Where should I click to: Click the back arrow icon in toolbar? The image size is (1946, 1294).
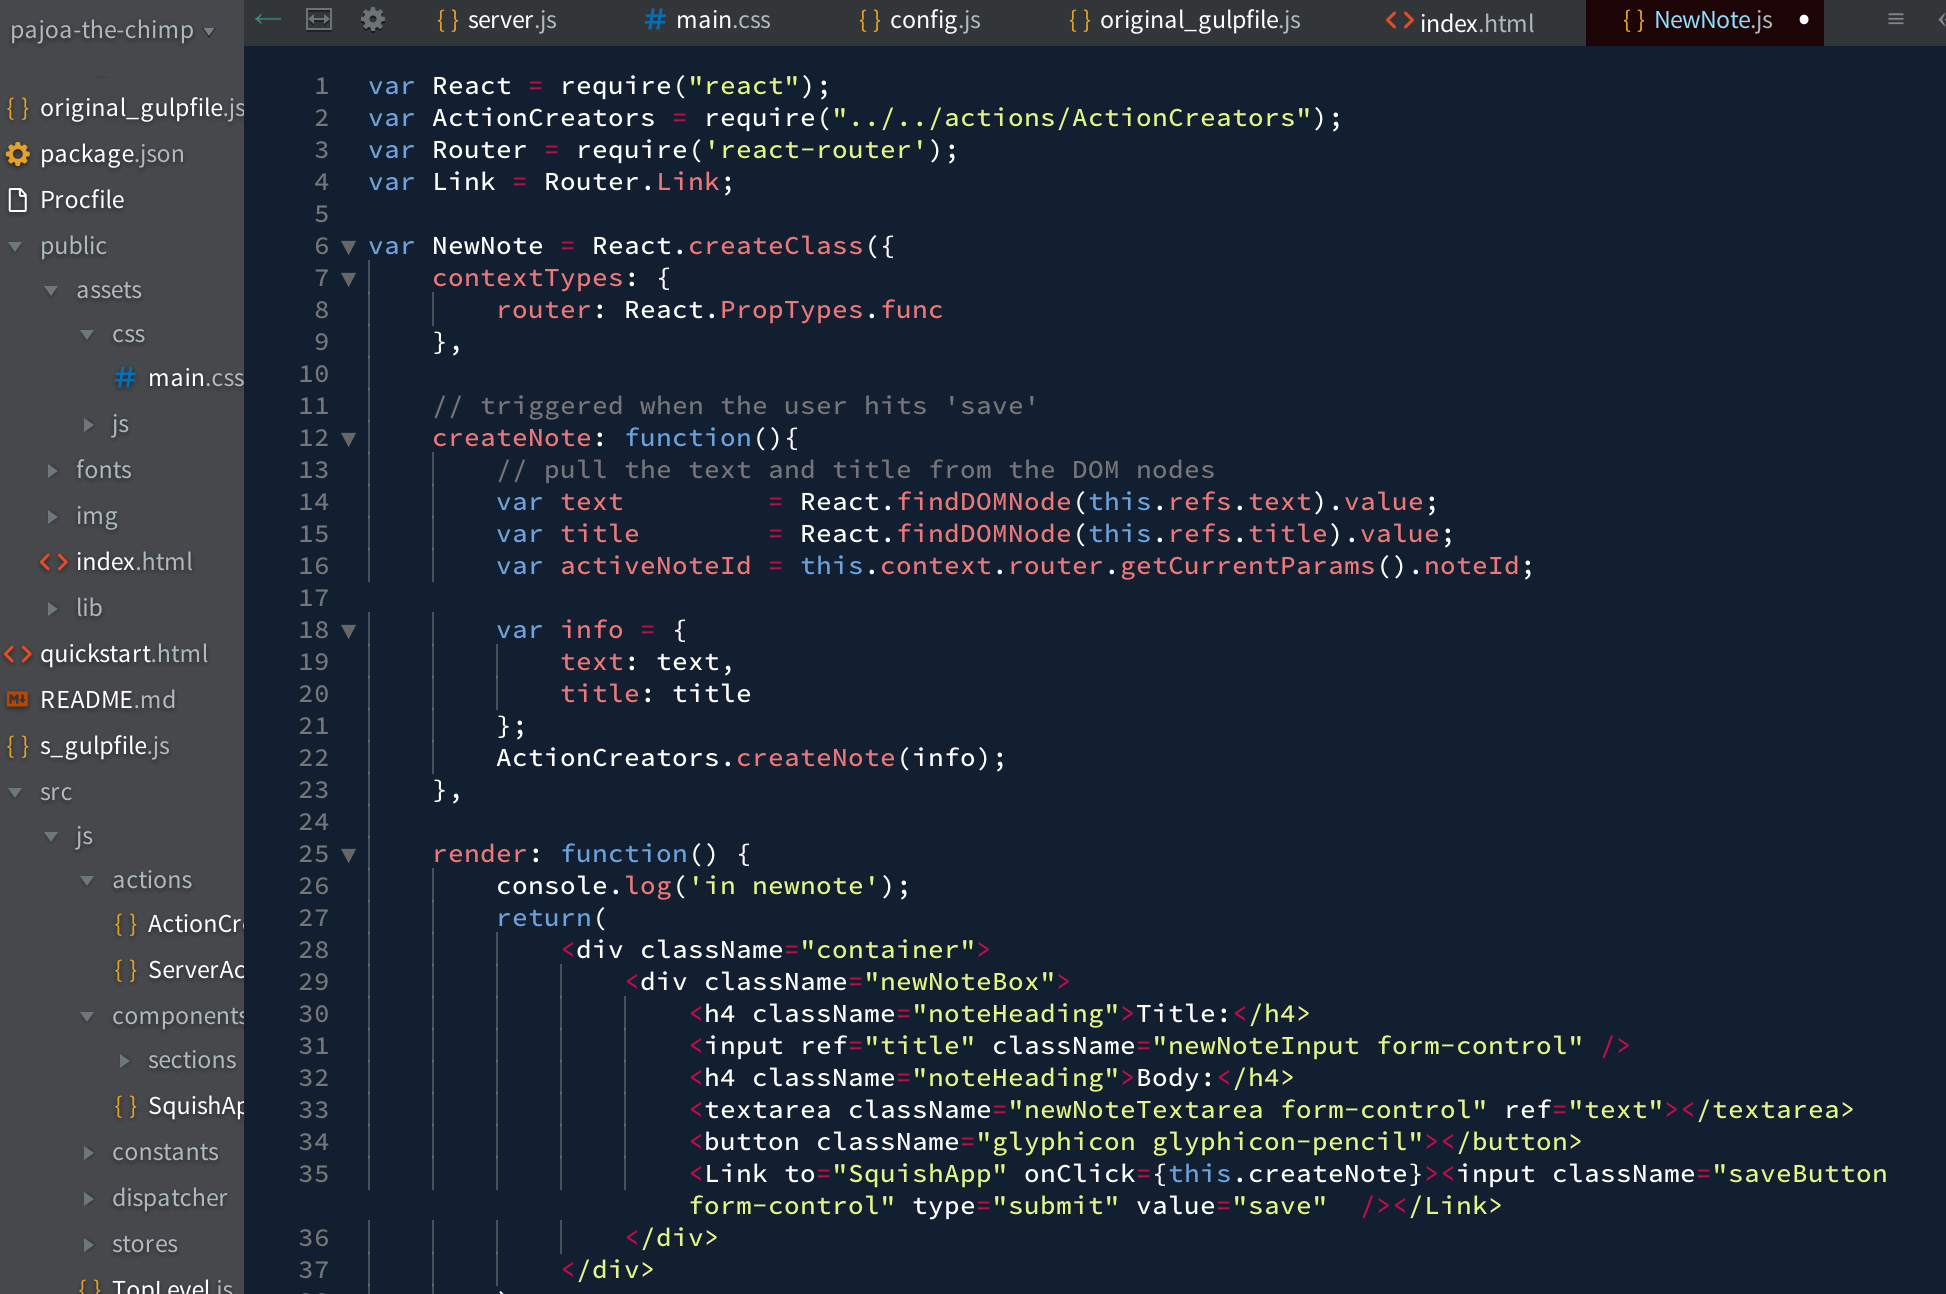[x=268, y=19]
